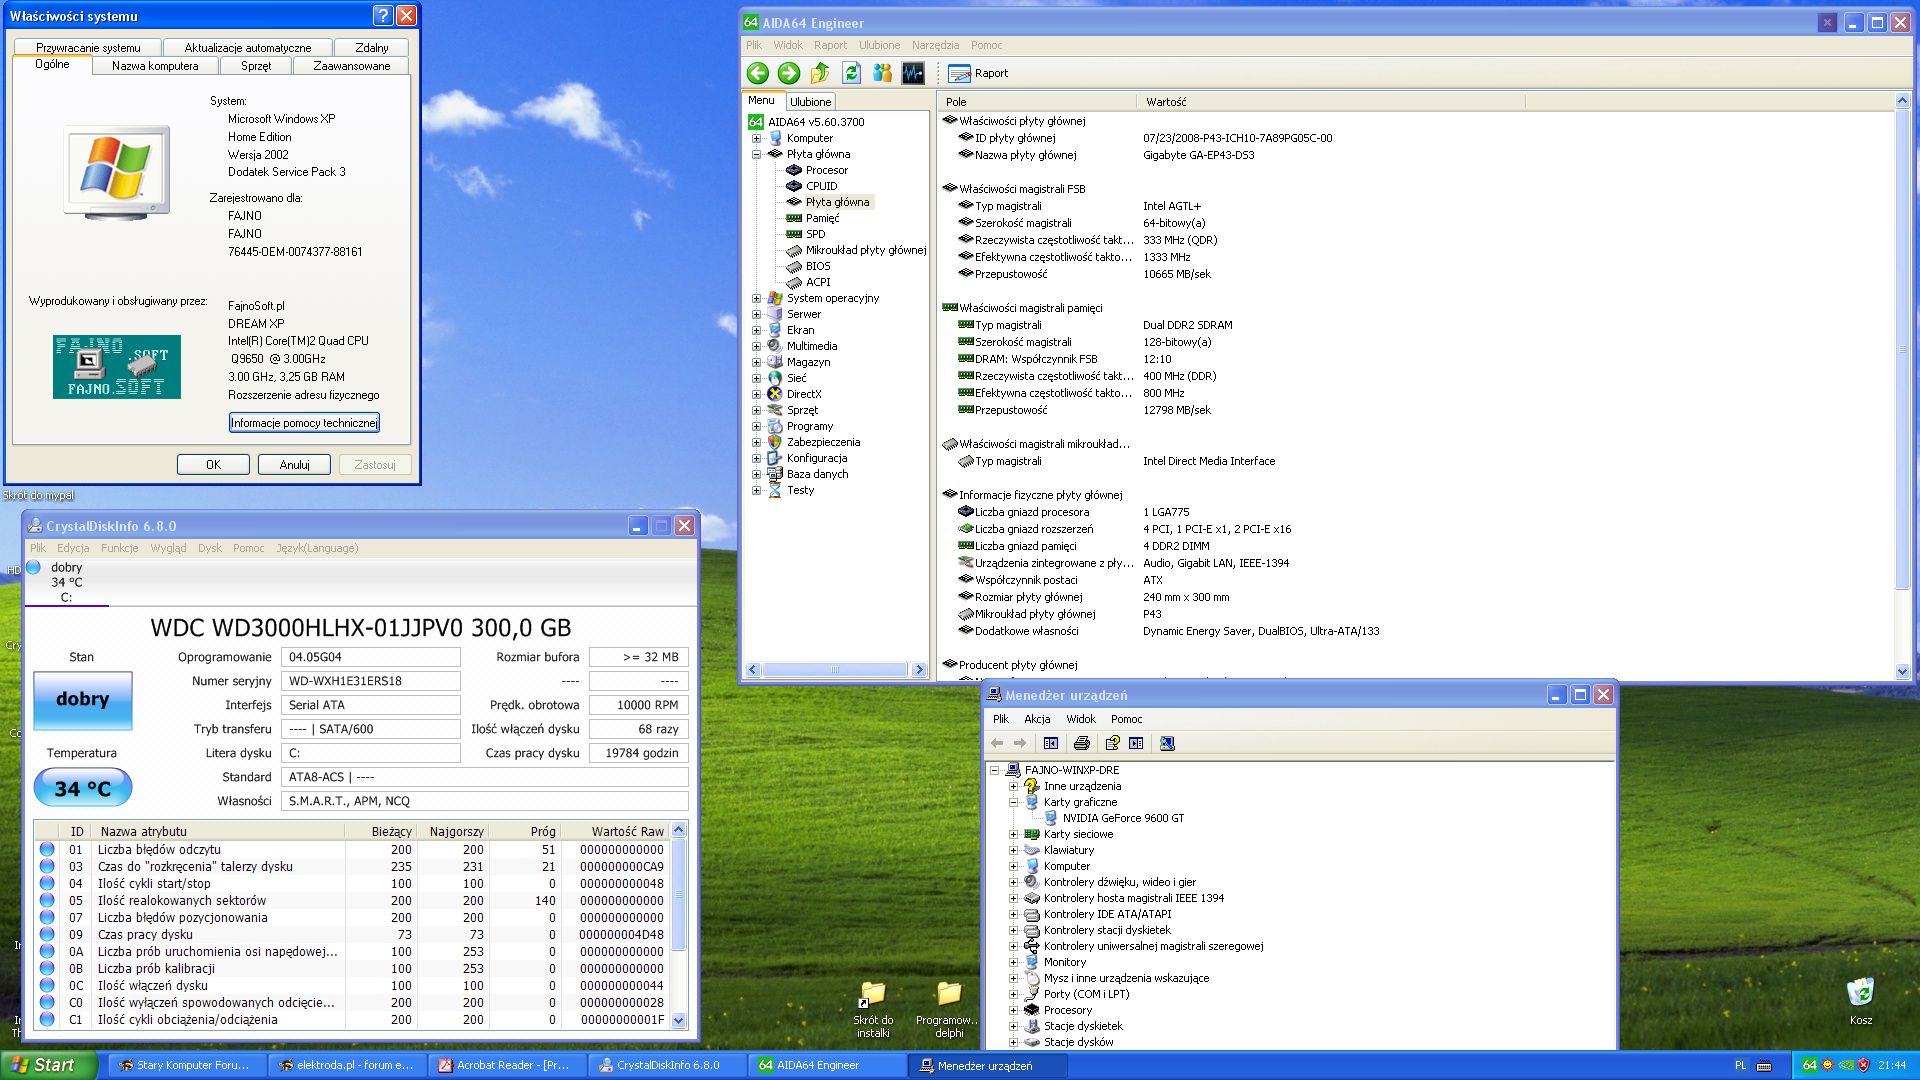Click Device Manager print icon
Viewport: 1920px width, 1080px height.
(x=1081, y=743)
